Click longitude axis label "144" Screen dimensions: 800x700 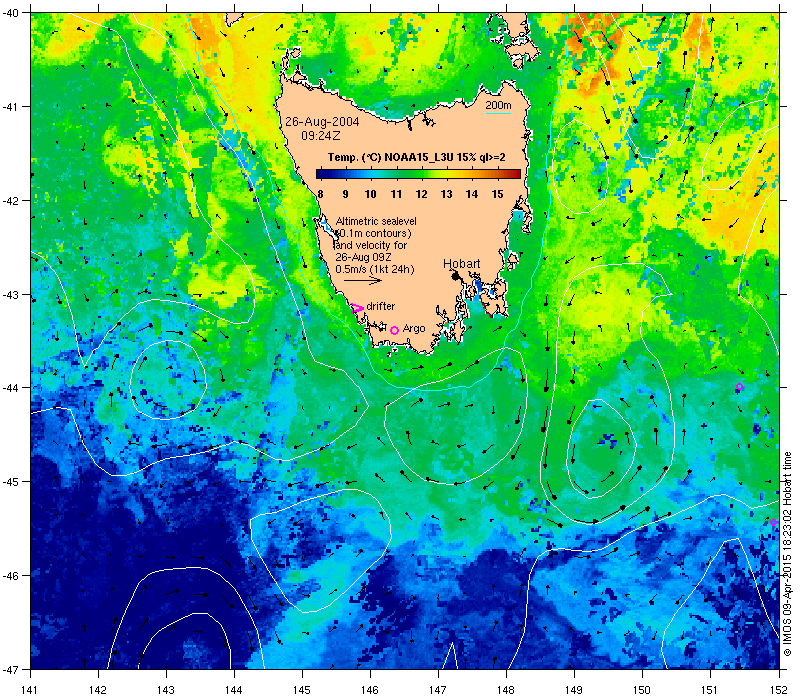click(x=235, y=690)
